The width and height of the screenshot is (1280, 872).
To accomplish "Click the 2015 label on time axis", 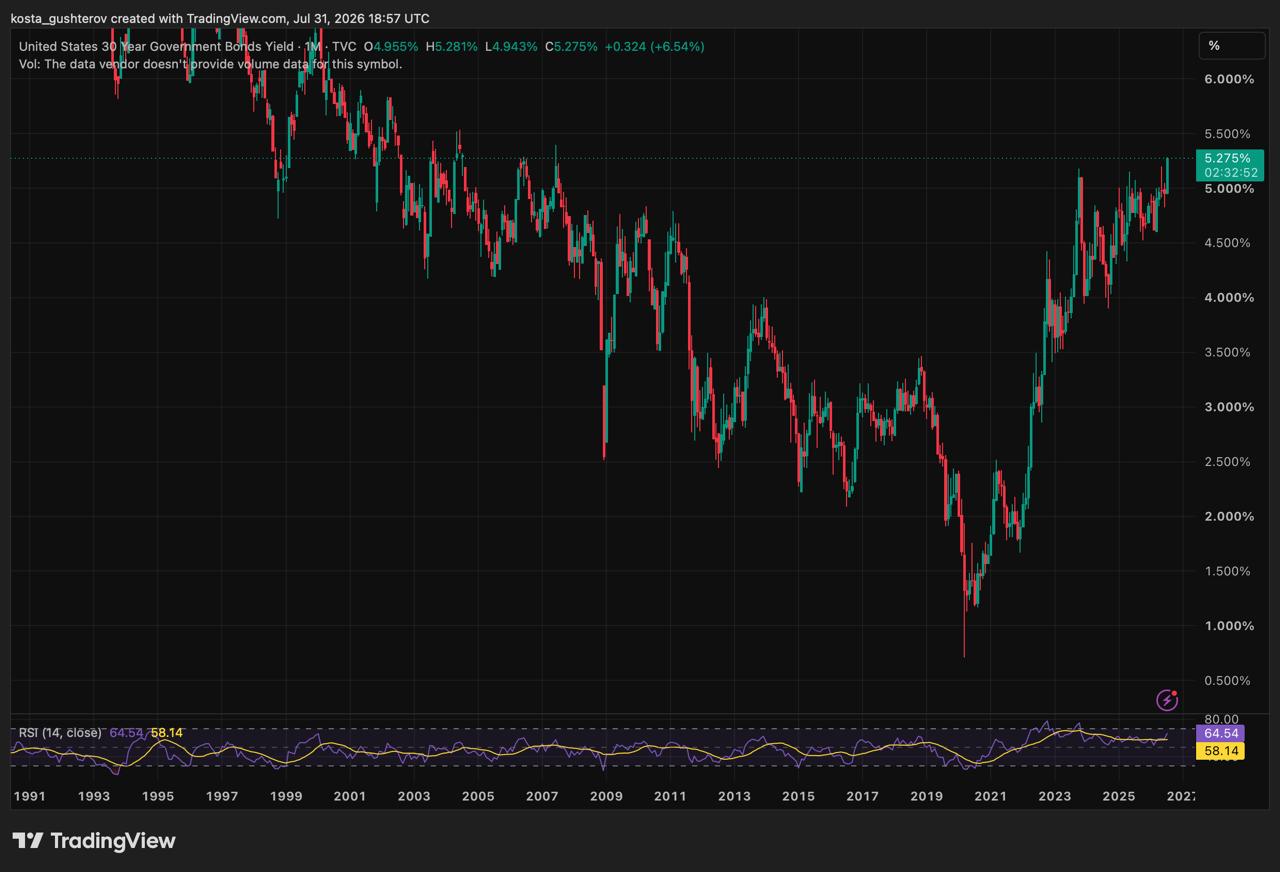I will tap(798, 796).
